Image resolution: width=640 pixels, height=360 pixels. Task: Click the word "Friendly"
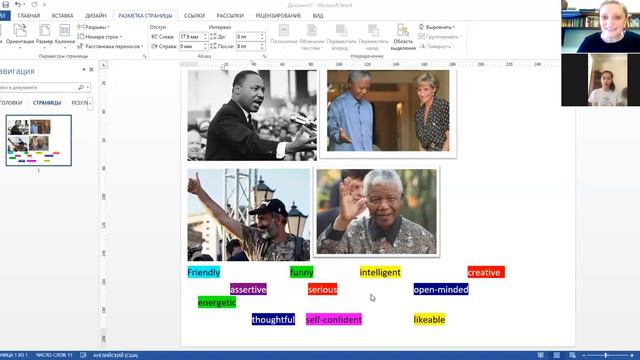tap(204, 272)
